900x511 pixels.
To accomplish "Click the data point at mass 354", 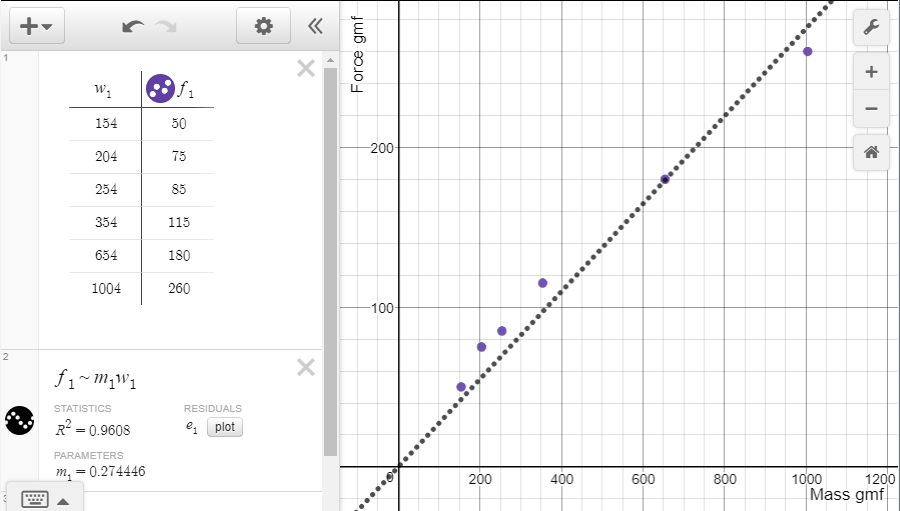I will [x=542, y=283].
